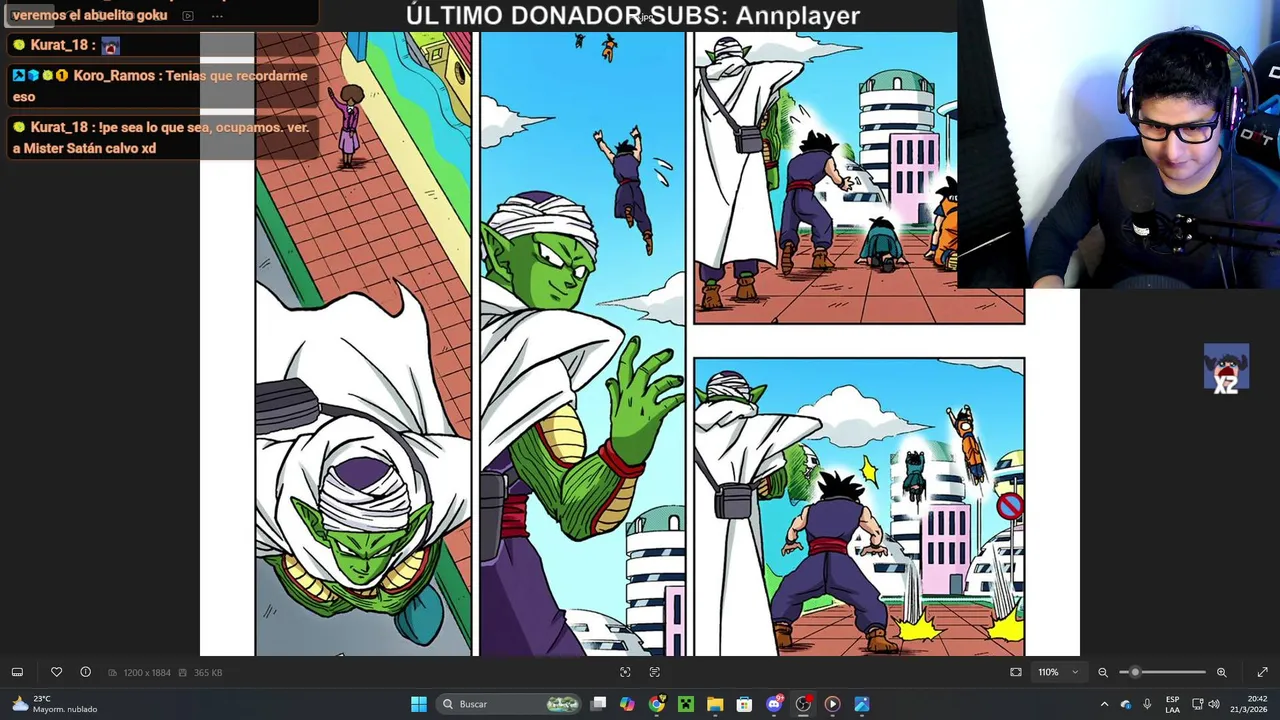Switch the ESP LAA input language

pyautogui.click(x=1172, y=704)
